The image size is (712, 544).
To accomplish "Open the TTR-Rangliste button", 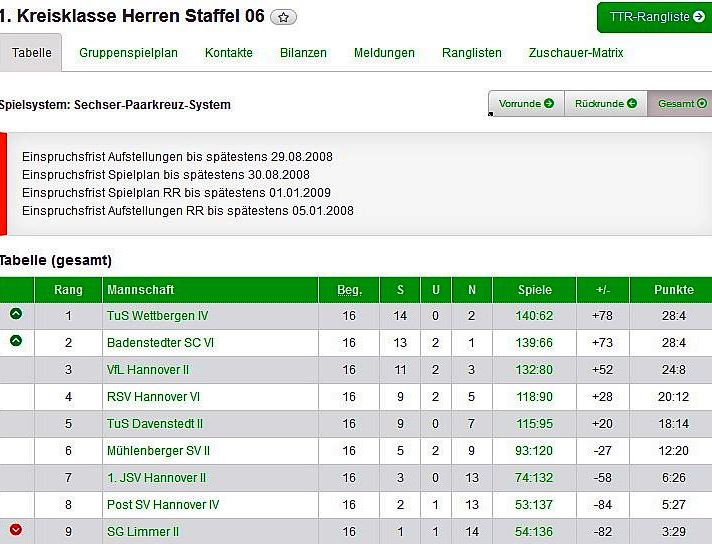I will pyautogui.click(x=656, y=17).
